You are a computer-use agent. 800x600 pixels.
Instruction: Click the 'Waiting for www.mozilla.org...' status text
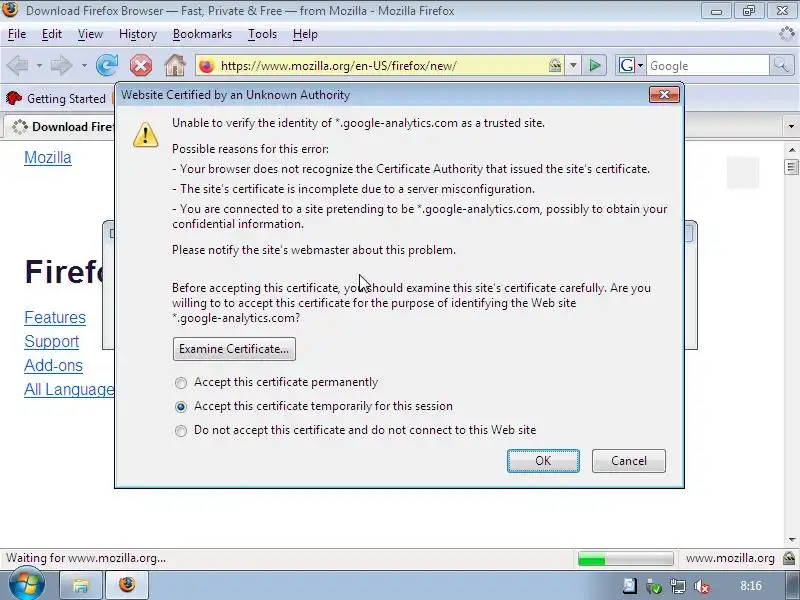click(x=86, y=558)
